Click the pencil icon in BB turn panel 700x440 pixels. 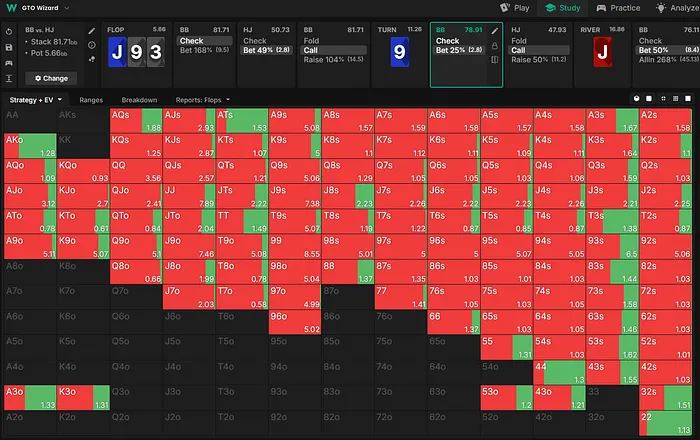(x=495, y=31)
